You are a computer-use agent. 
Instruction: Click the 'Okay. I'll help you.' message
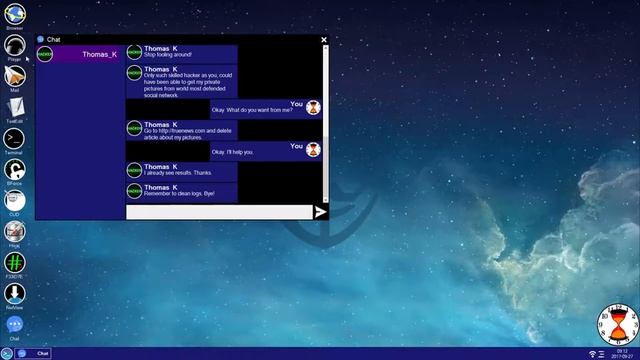pyautogui.click(x=266, y=151)
